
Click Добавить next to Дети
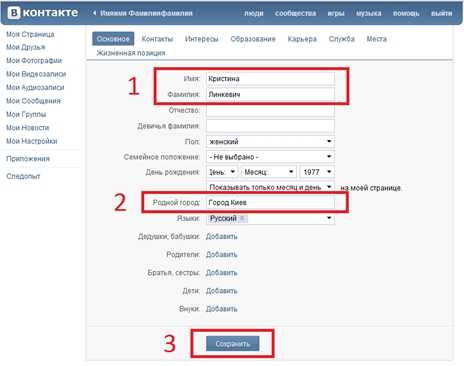tap(222, 291)
